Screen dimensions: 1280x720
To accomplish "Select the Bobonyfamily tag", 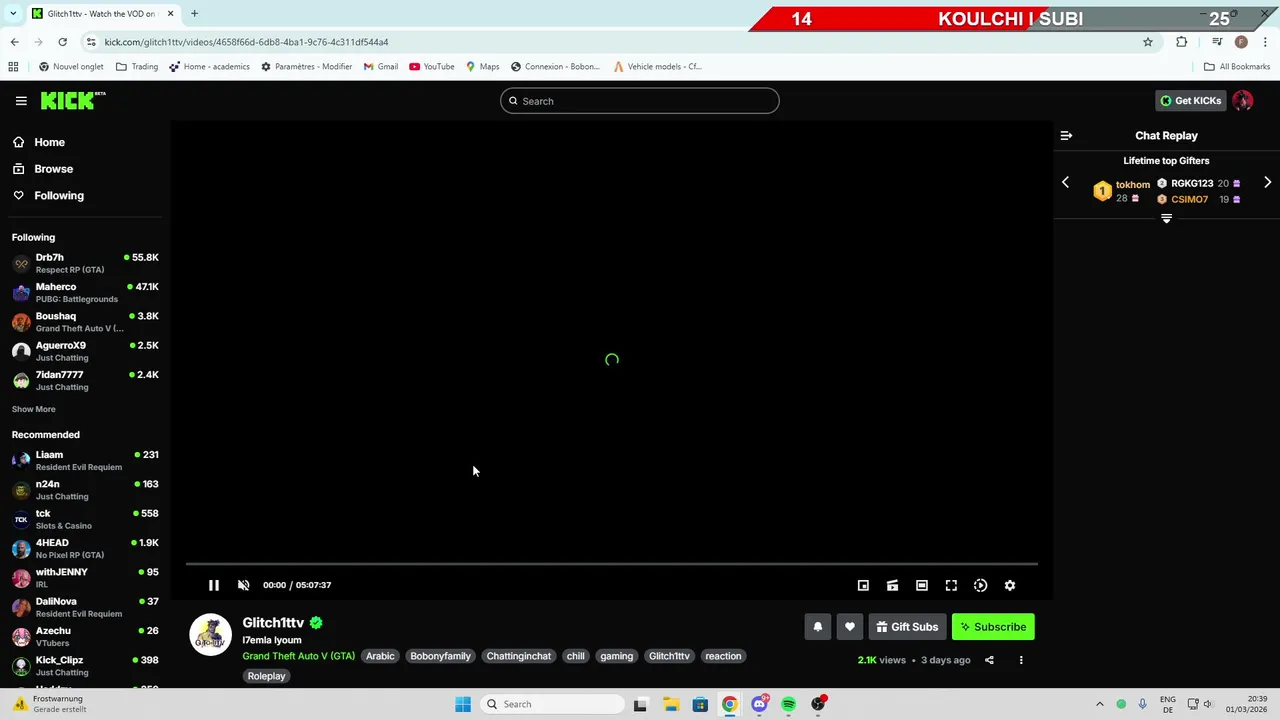I will [x=440, y=656].
